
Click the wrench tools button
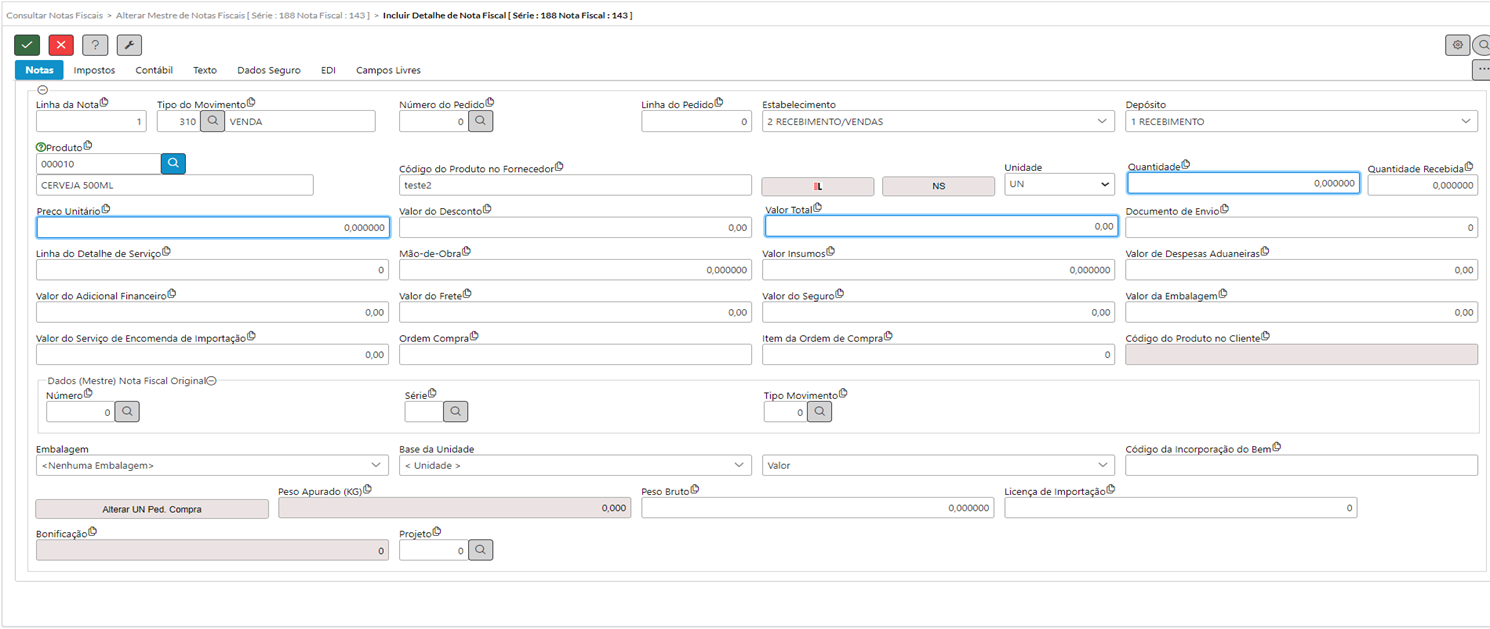(x=129, y=45)
